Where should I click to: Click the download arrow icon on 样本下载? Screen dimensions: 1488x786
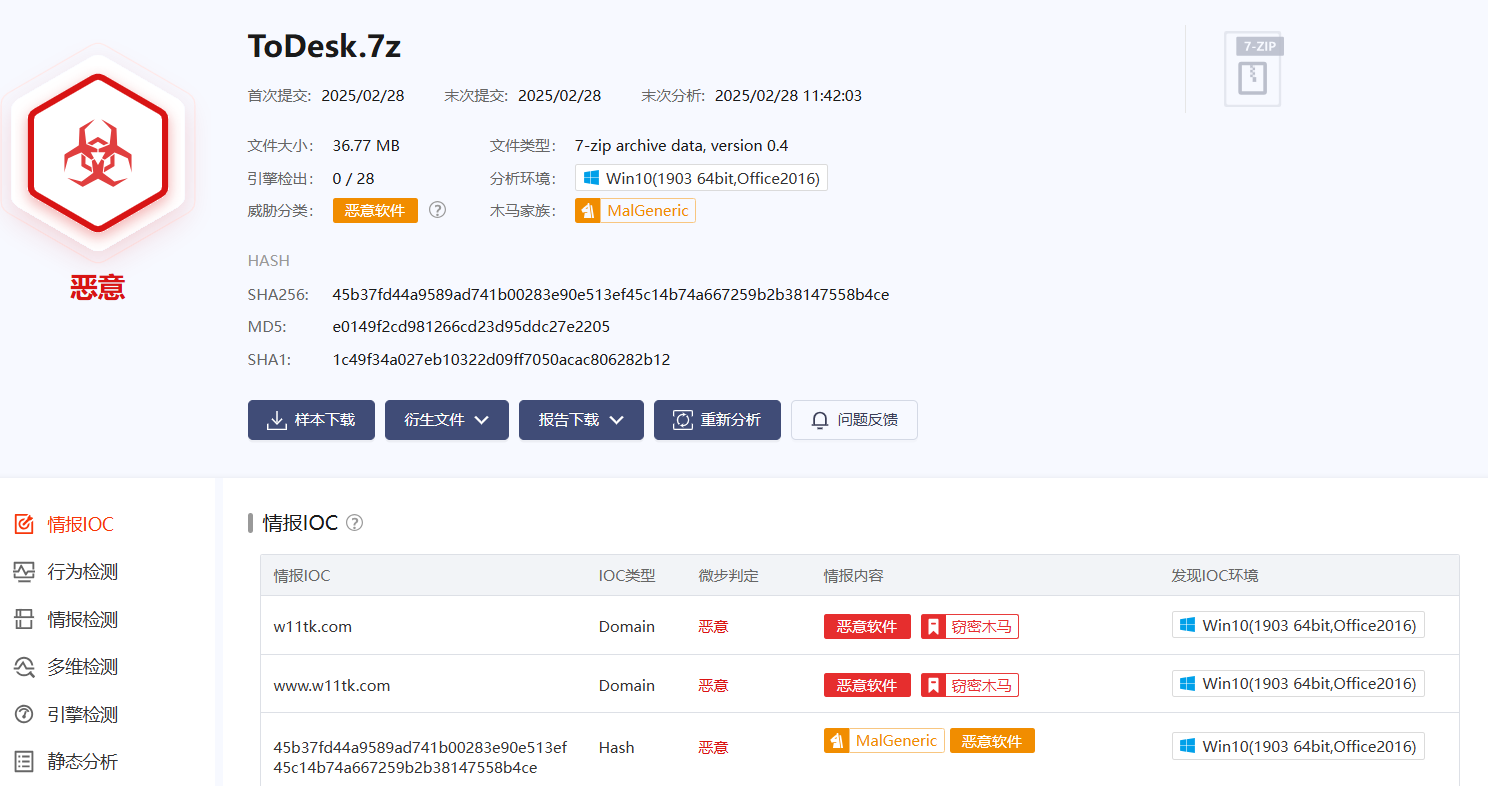pyautogui.click(x=277, y=420)
